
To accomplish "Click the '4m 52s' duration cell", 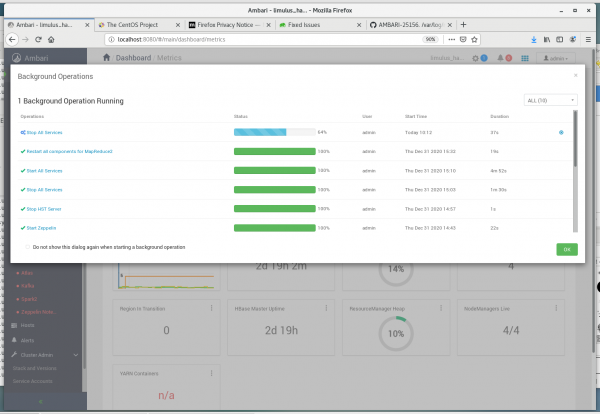I will coord(498,171).
